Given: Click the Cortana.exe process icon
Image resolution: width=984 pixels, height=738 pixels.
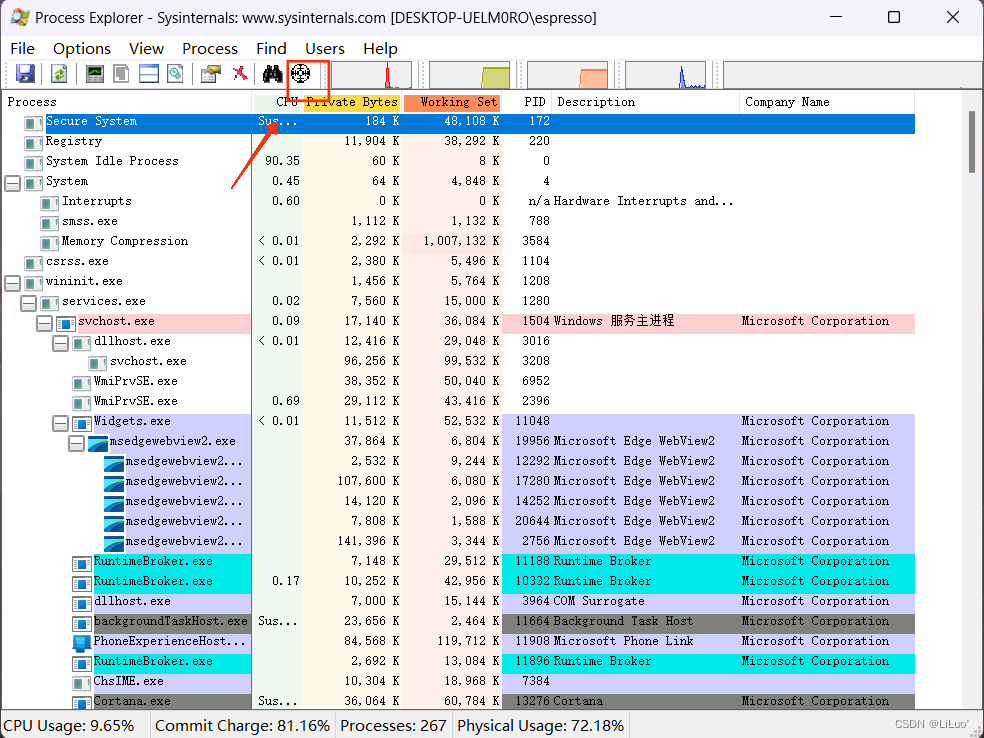Looking at the screenshot, I should click(x=82, y=703).
